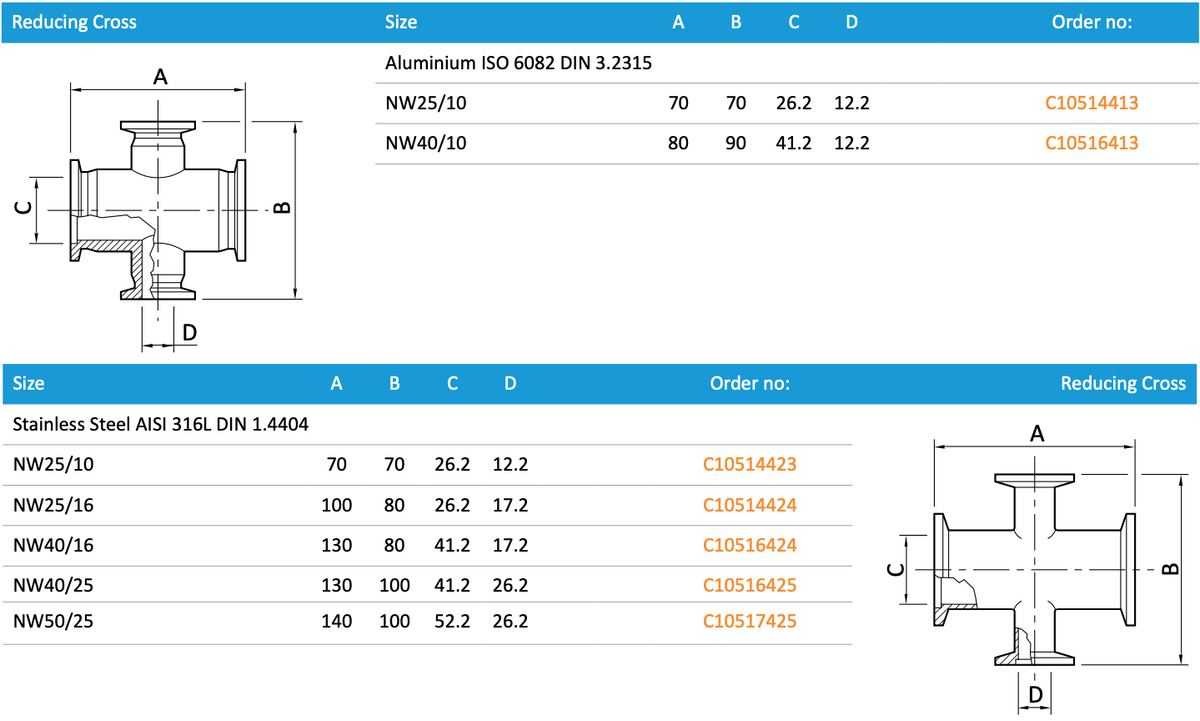The height and width of the screenshot is (721, 1200).
Task: Select the Stainless Steel AISI 316L heading
Action: coord(160,424)
